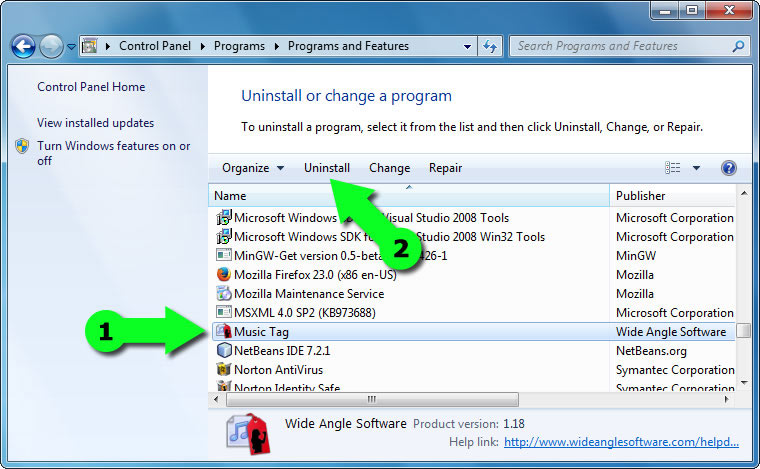Open Help with the question mark icon
The image size is (760, 469).
pyautogui.click(x=728, y=168)
